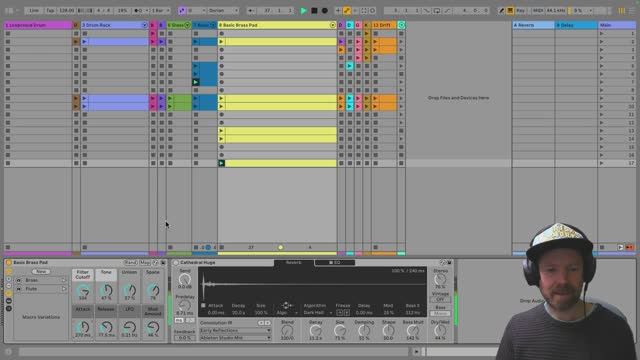Launch the green Glass clip in scene 9
This screenshot has height=360, width=640.
[x=170, y=98]
